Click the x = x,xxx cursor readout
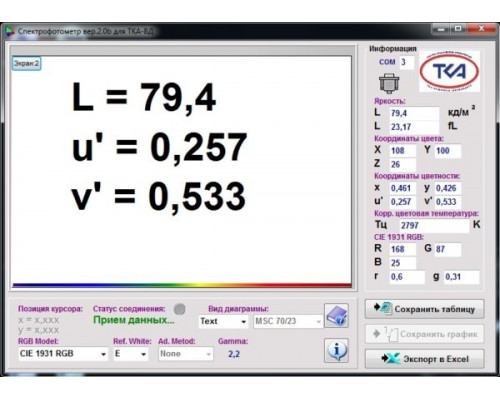This screenshot has width=500, height=400. (x=39, y=320)
